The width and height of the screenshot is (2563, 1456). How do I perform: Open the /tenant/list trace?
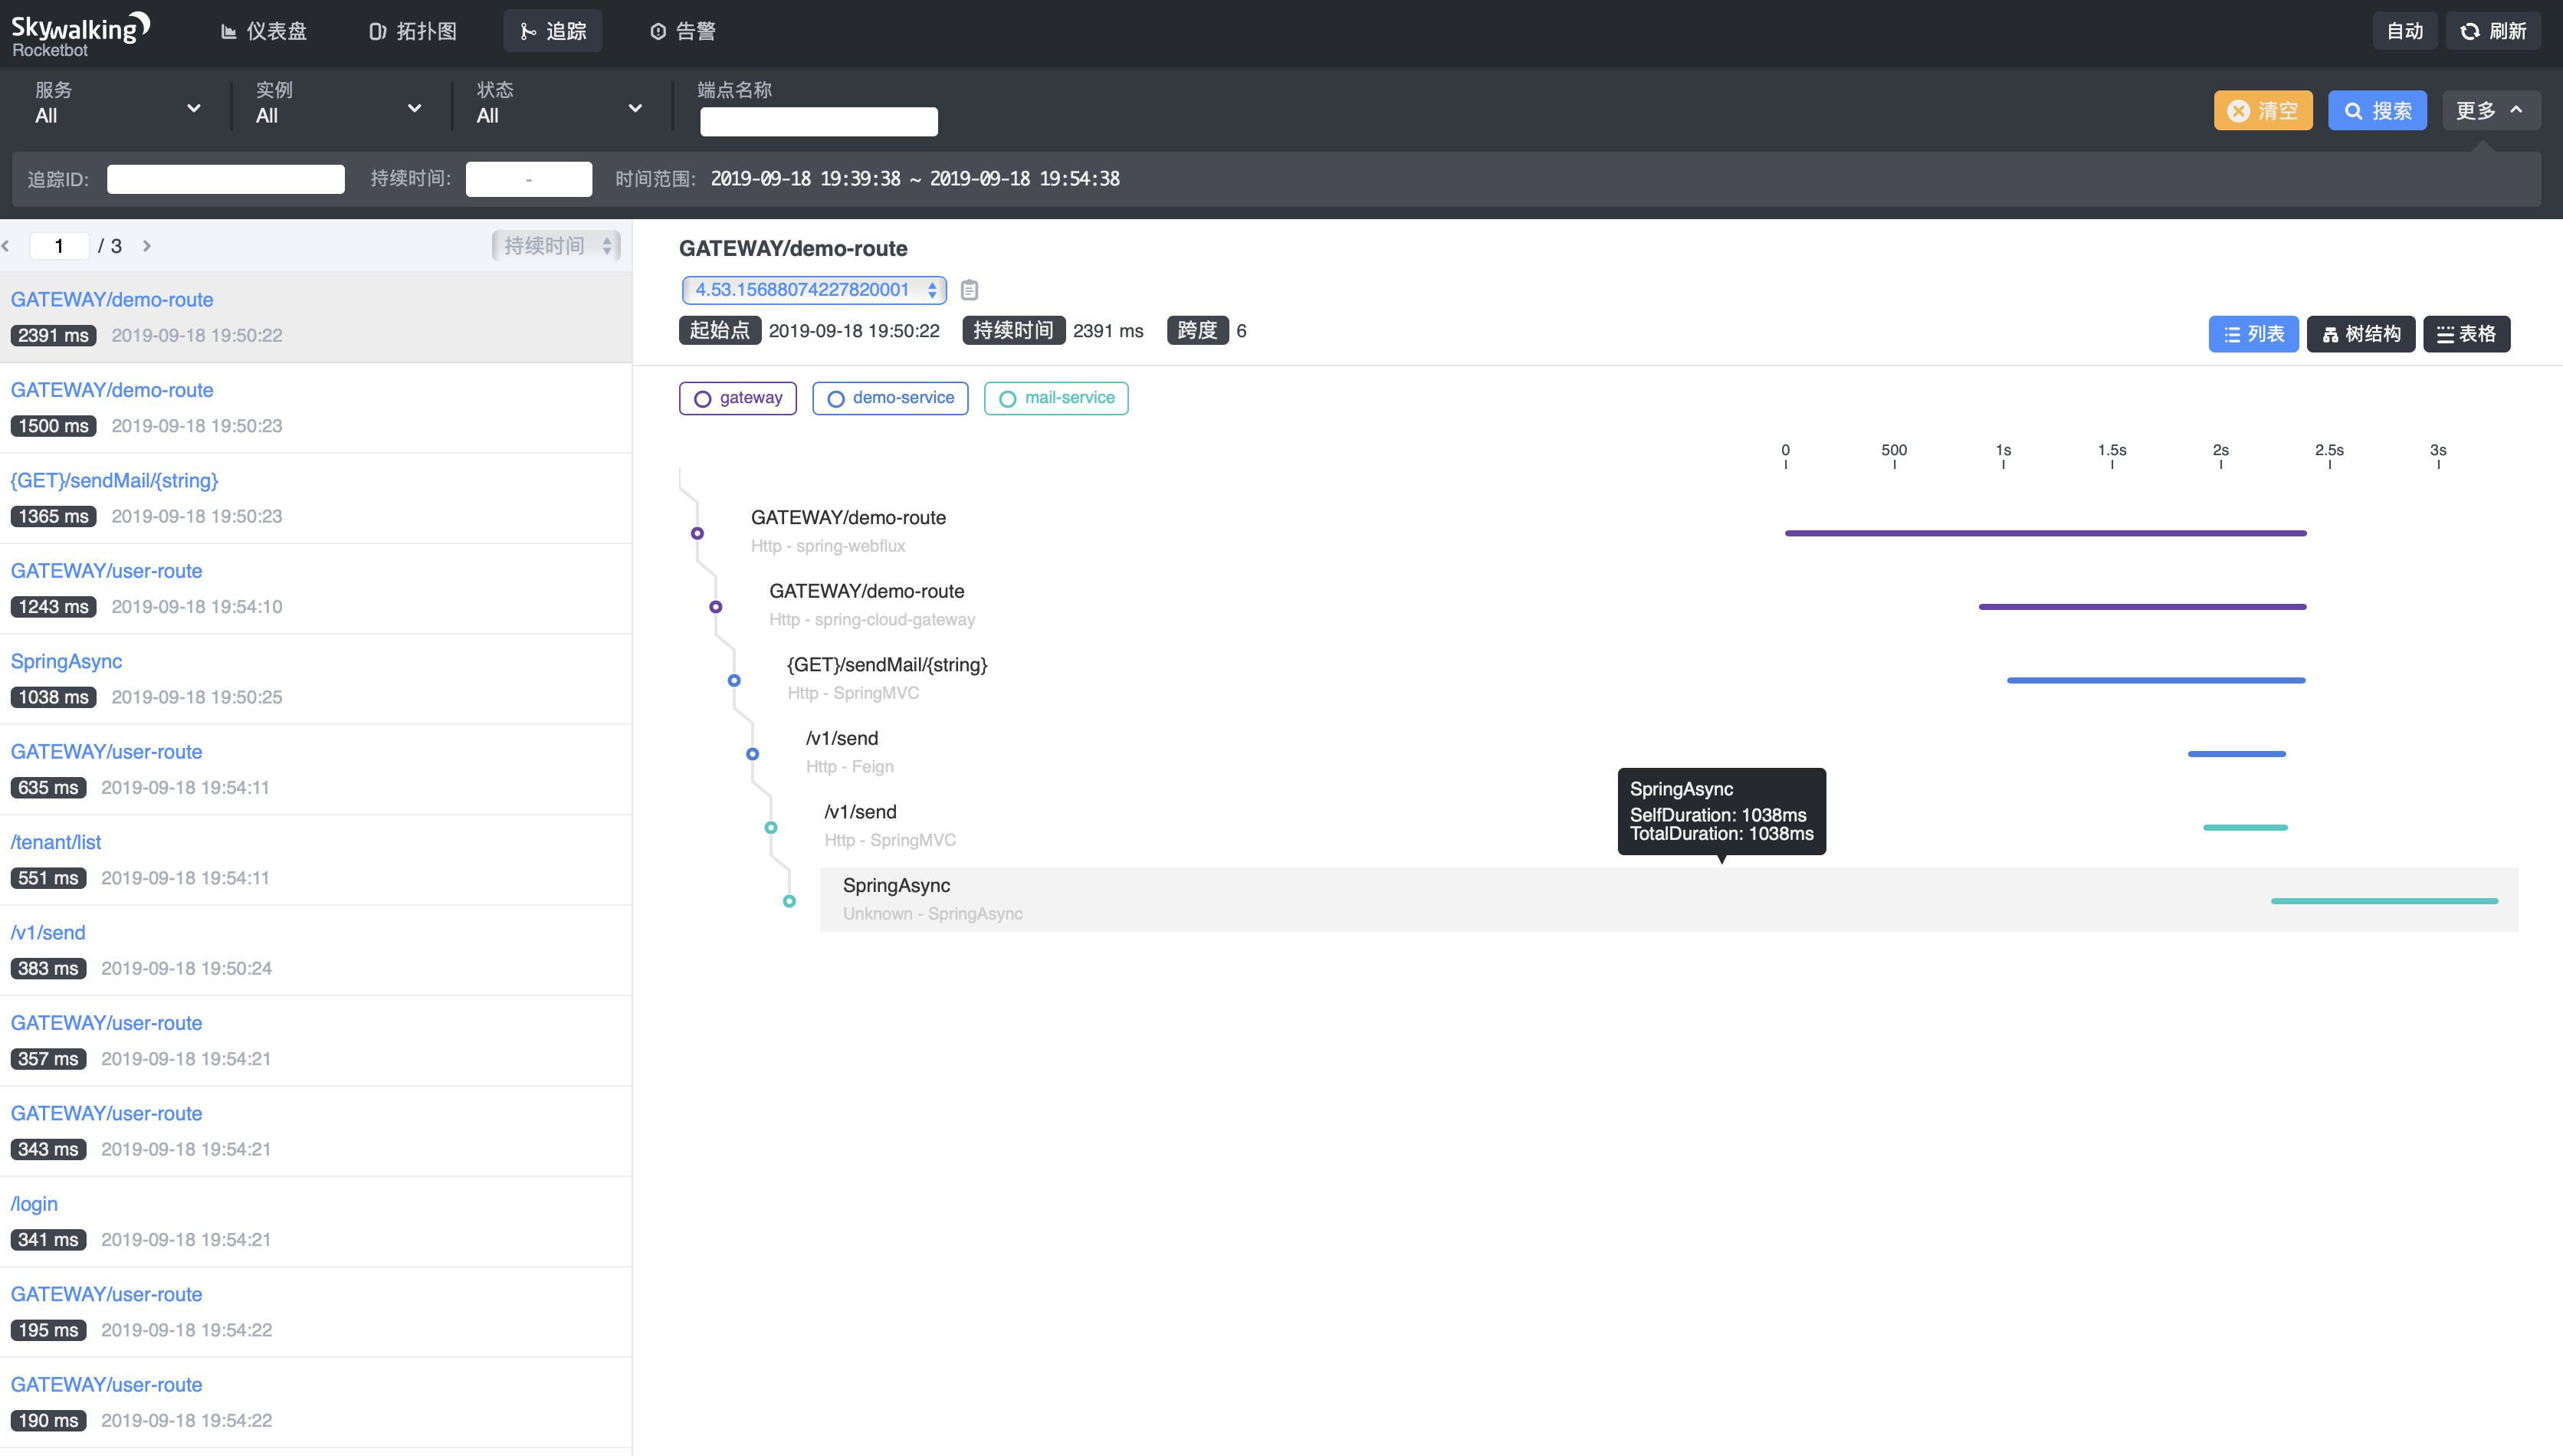click(55, 842)
